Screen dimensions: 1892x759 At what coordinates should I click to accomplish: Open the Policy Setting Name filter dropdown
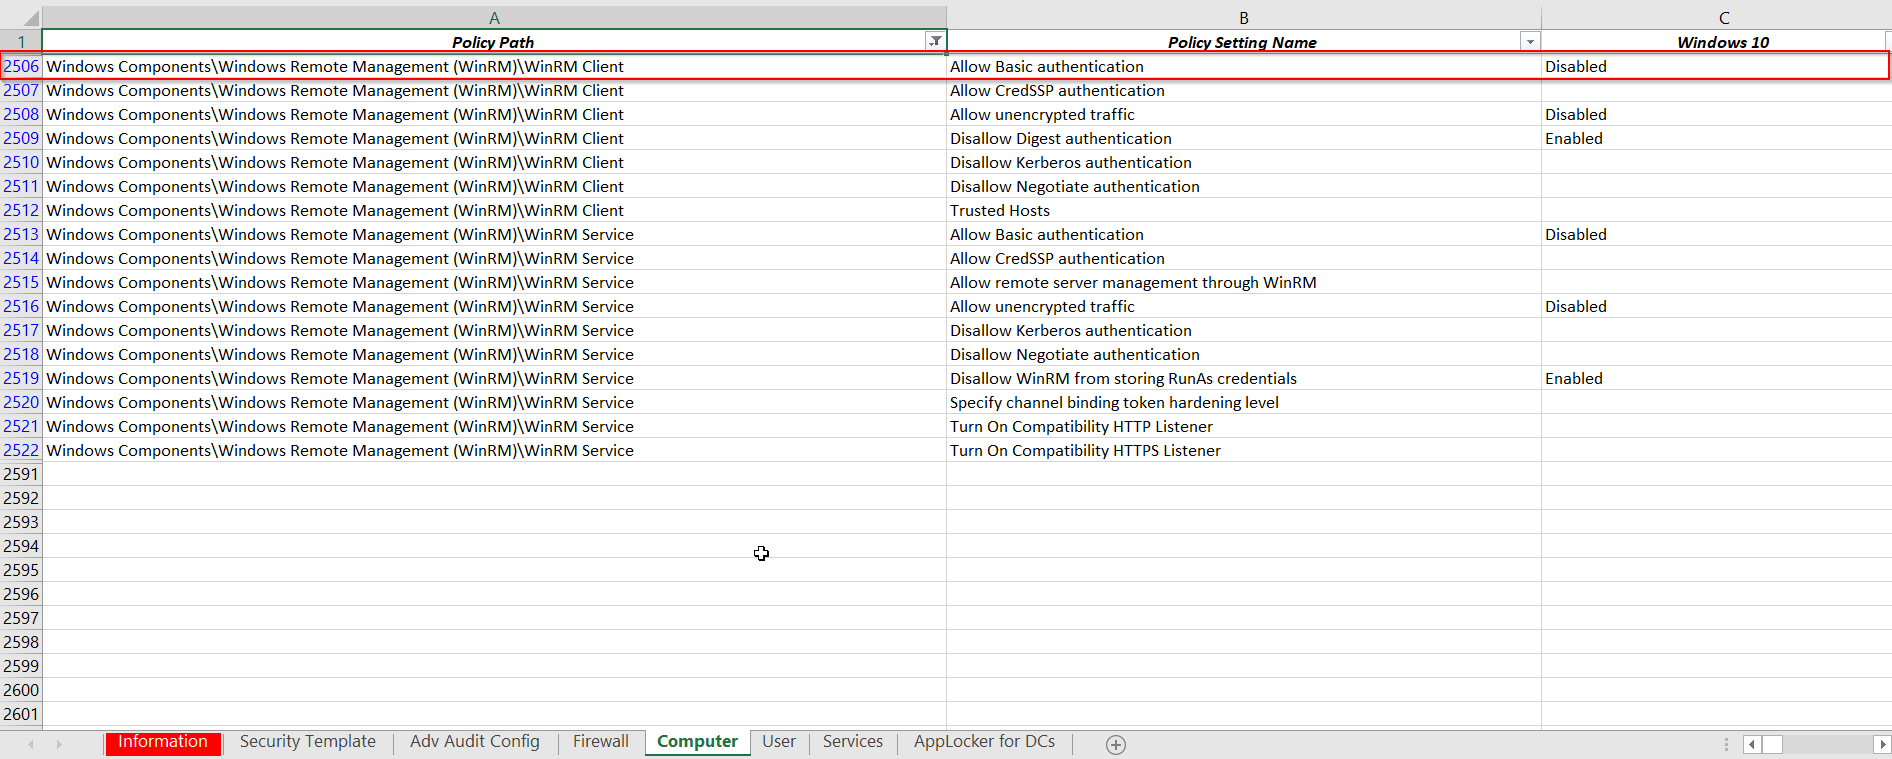(x=1529, y=41)
